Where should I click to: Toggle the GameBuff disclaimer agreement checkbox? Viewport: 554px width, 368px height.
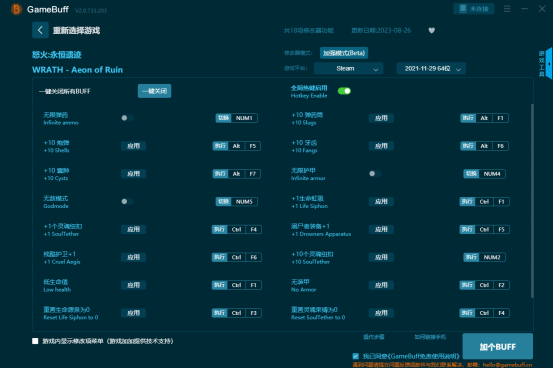[355, 356]
